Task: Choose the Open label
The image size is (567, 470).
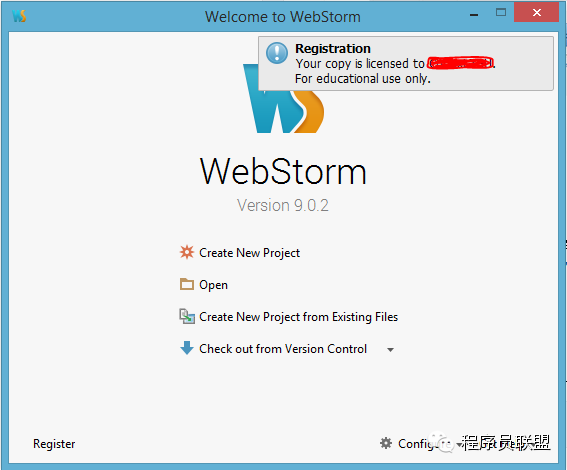Action: [x=213, y=285]
